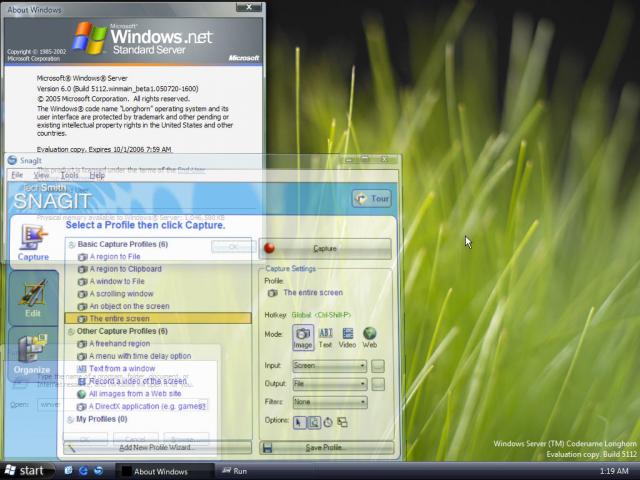Open the Organize section in SnagIt sidebar
The image size is (640, 480).
pos(32,353)
